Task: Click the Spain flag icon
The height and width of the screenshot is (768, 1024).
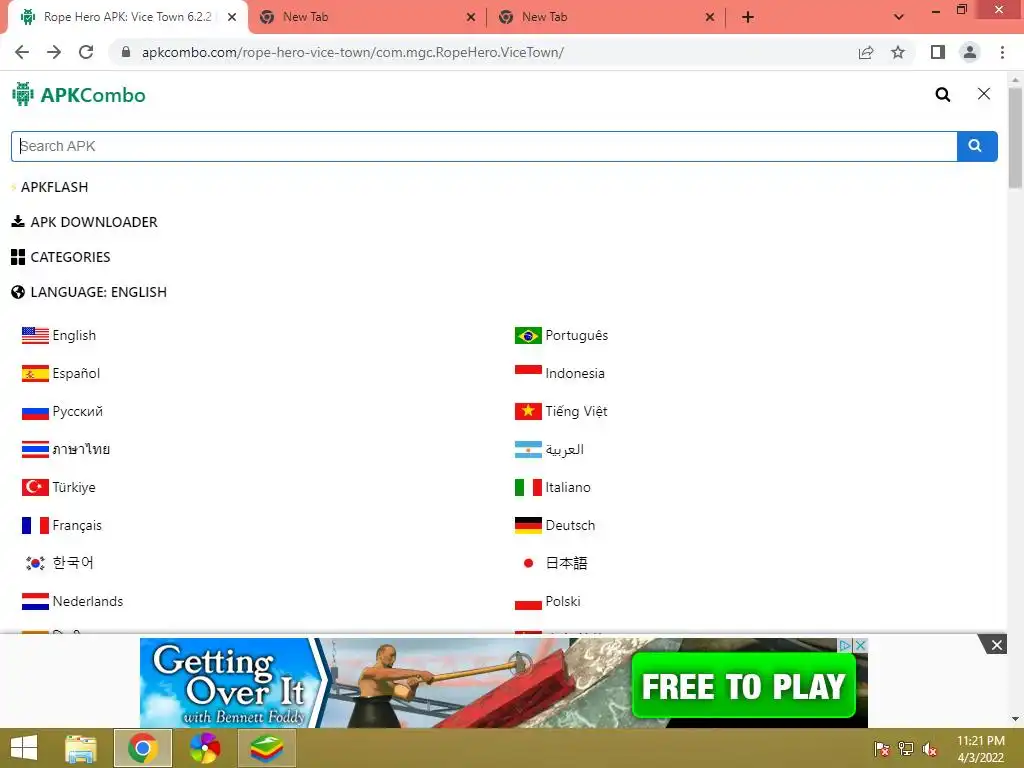Action: [35, 374]
